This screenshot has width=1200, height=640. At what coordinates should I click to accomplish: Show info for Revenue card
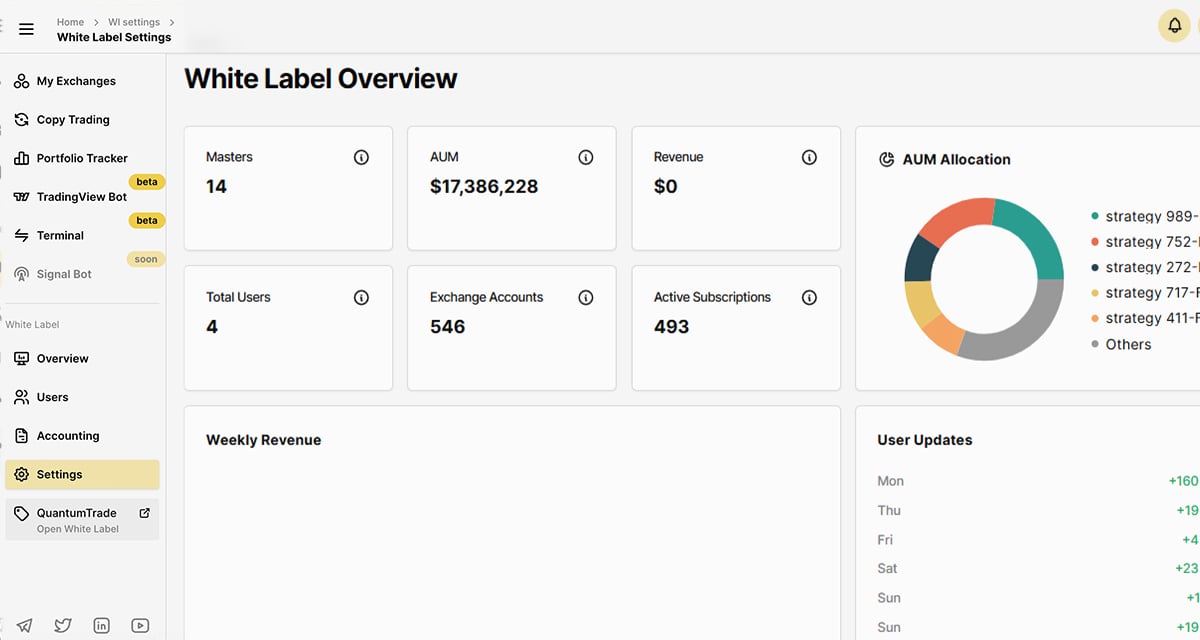810,157
